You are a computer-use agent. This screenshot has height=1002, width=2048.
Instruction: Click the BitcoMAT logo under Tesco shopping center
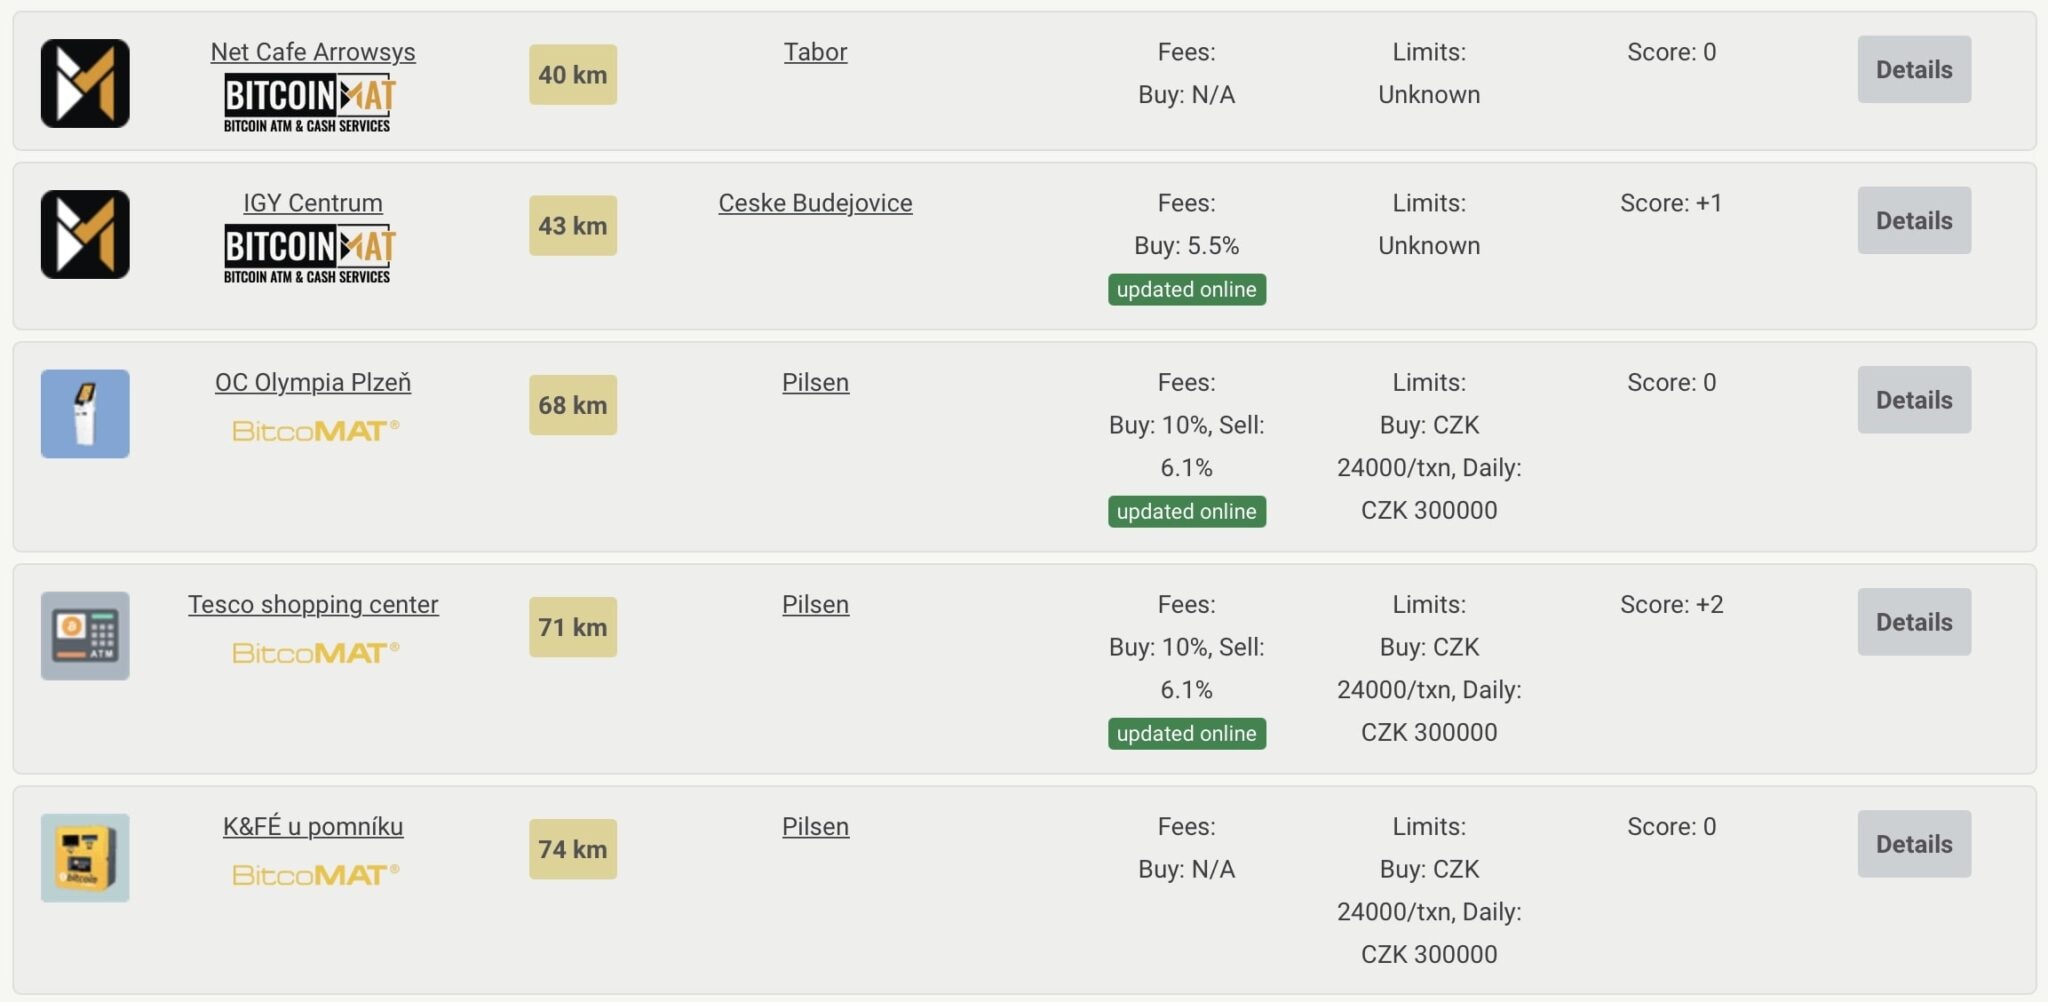315,653
